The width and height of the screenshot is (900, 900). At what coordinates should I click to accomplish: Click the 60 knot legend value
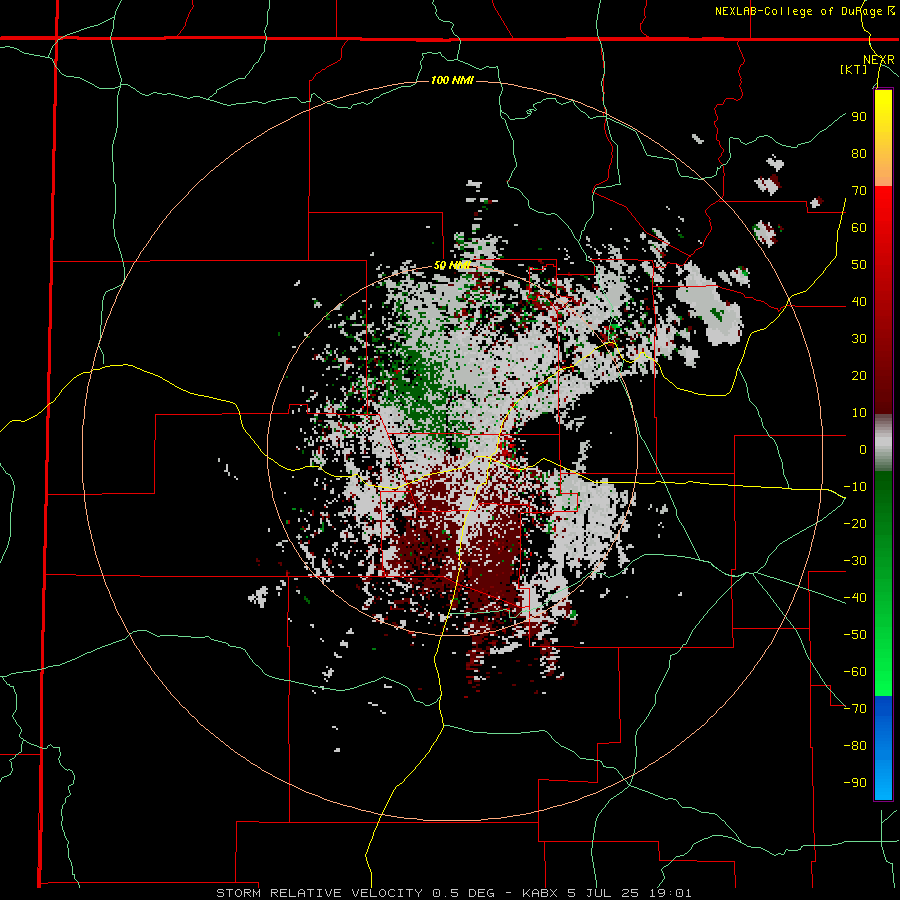coord(859,227)
